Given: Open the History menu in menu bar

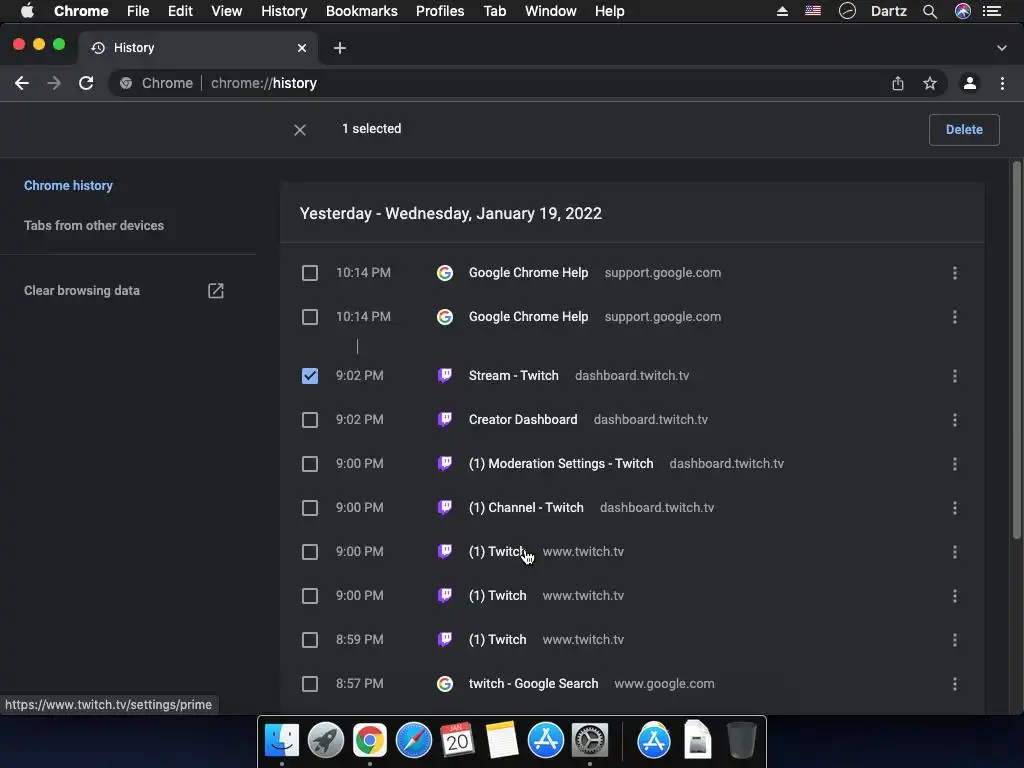Looking at the screenshot, I should (x=284, y=11).
